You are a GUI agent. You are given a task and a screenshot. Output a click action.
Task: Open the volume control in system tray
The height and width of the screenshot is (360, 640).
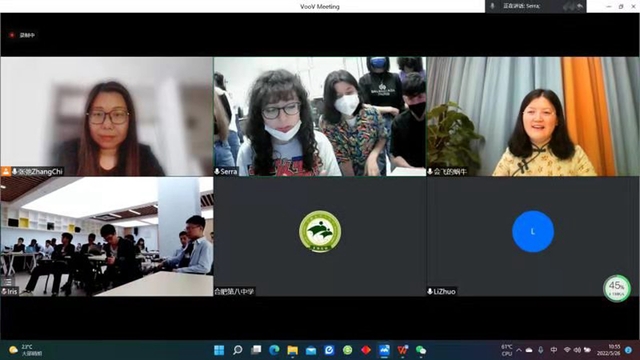click(x=577, y=350)
